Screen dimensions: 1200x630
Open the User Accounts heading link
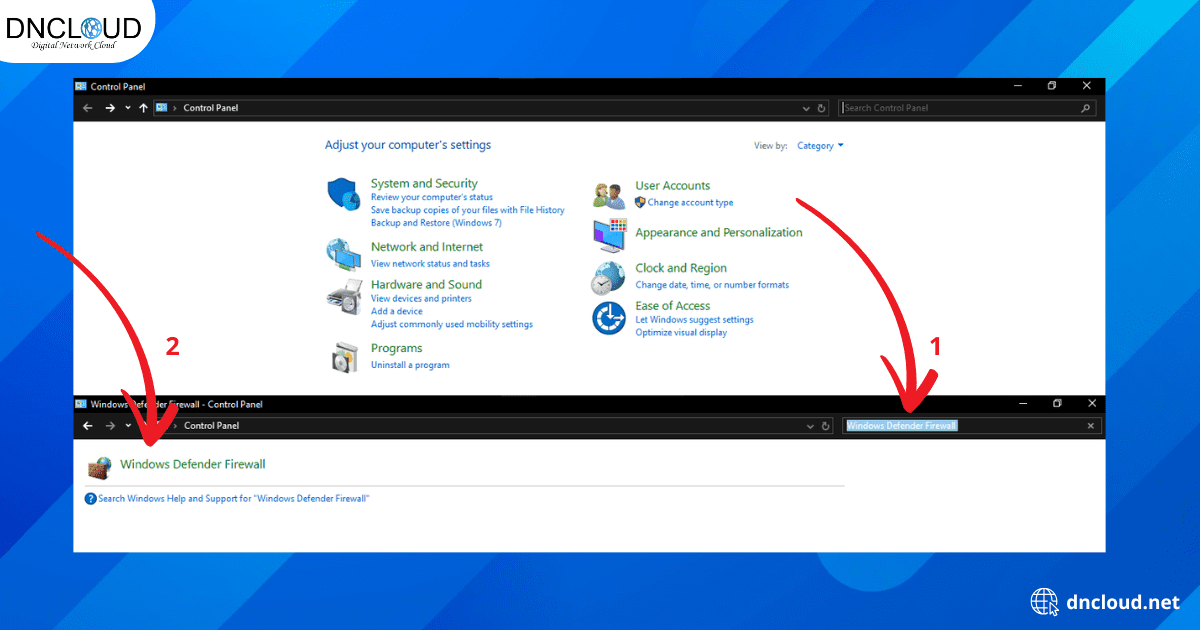(673, 186)
